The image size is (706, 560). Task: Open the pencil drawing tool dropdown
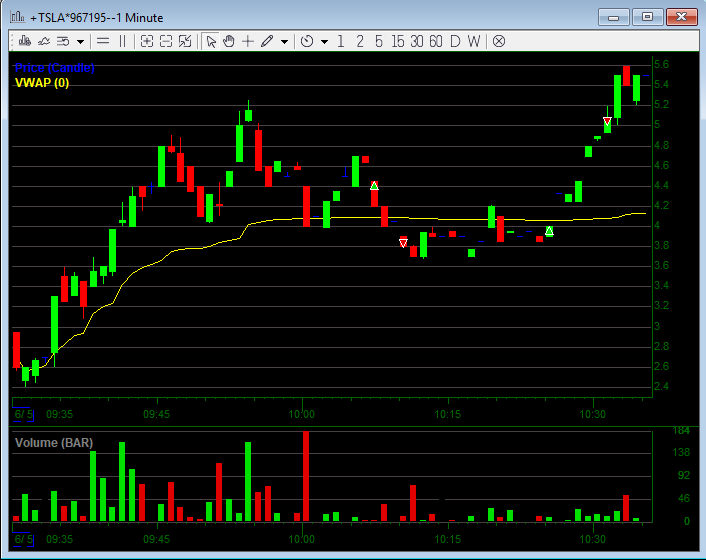click(284, 42)
